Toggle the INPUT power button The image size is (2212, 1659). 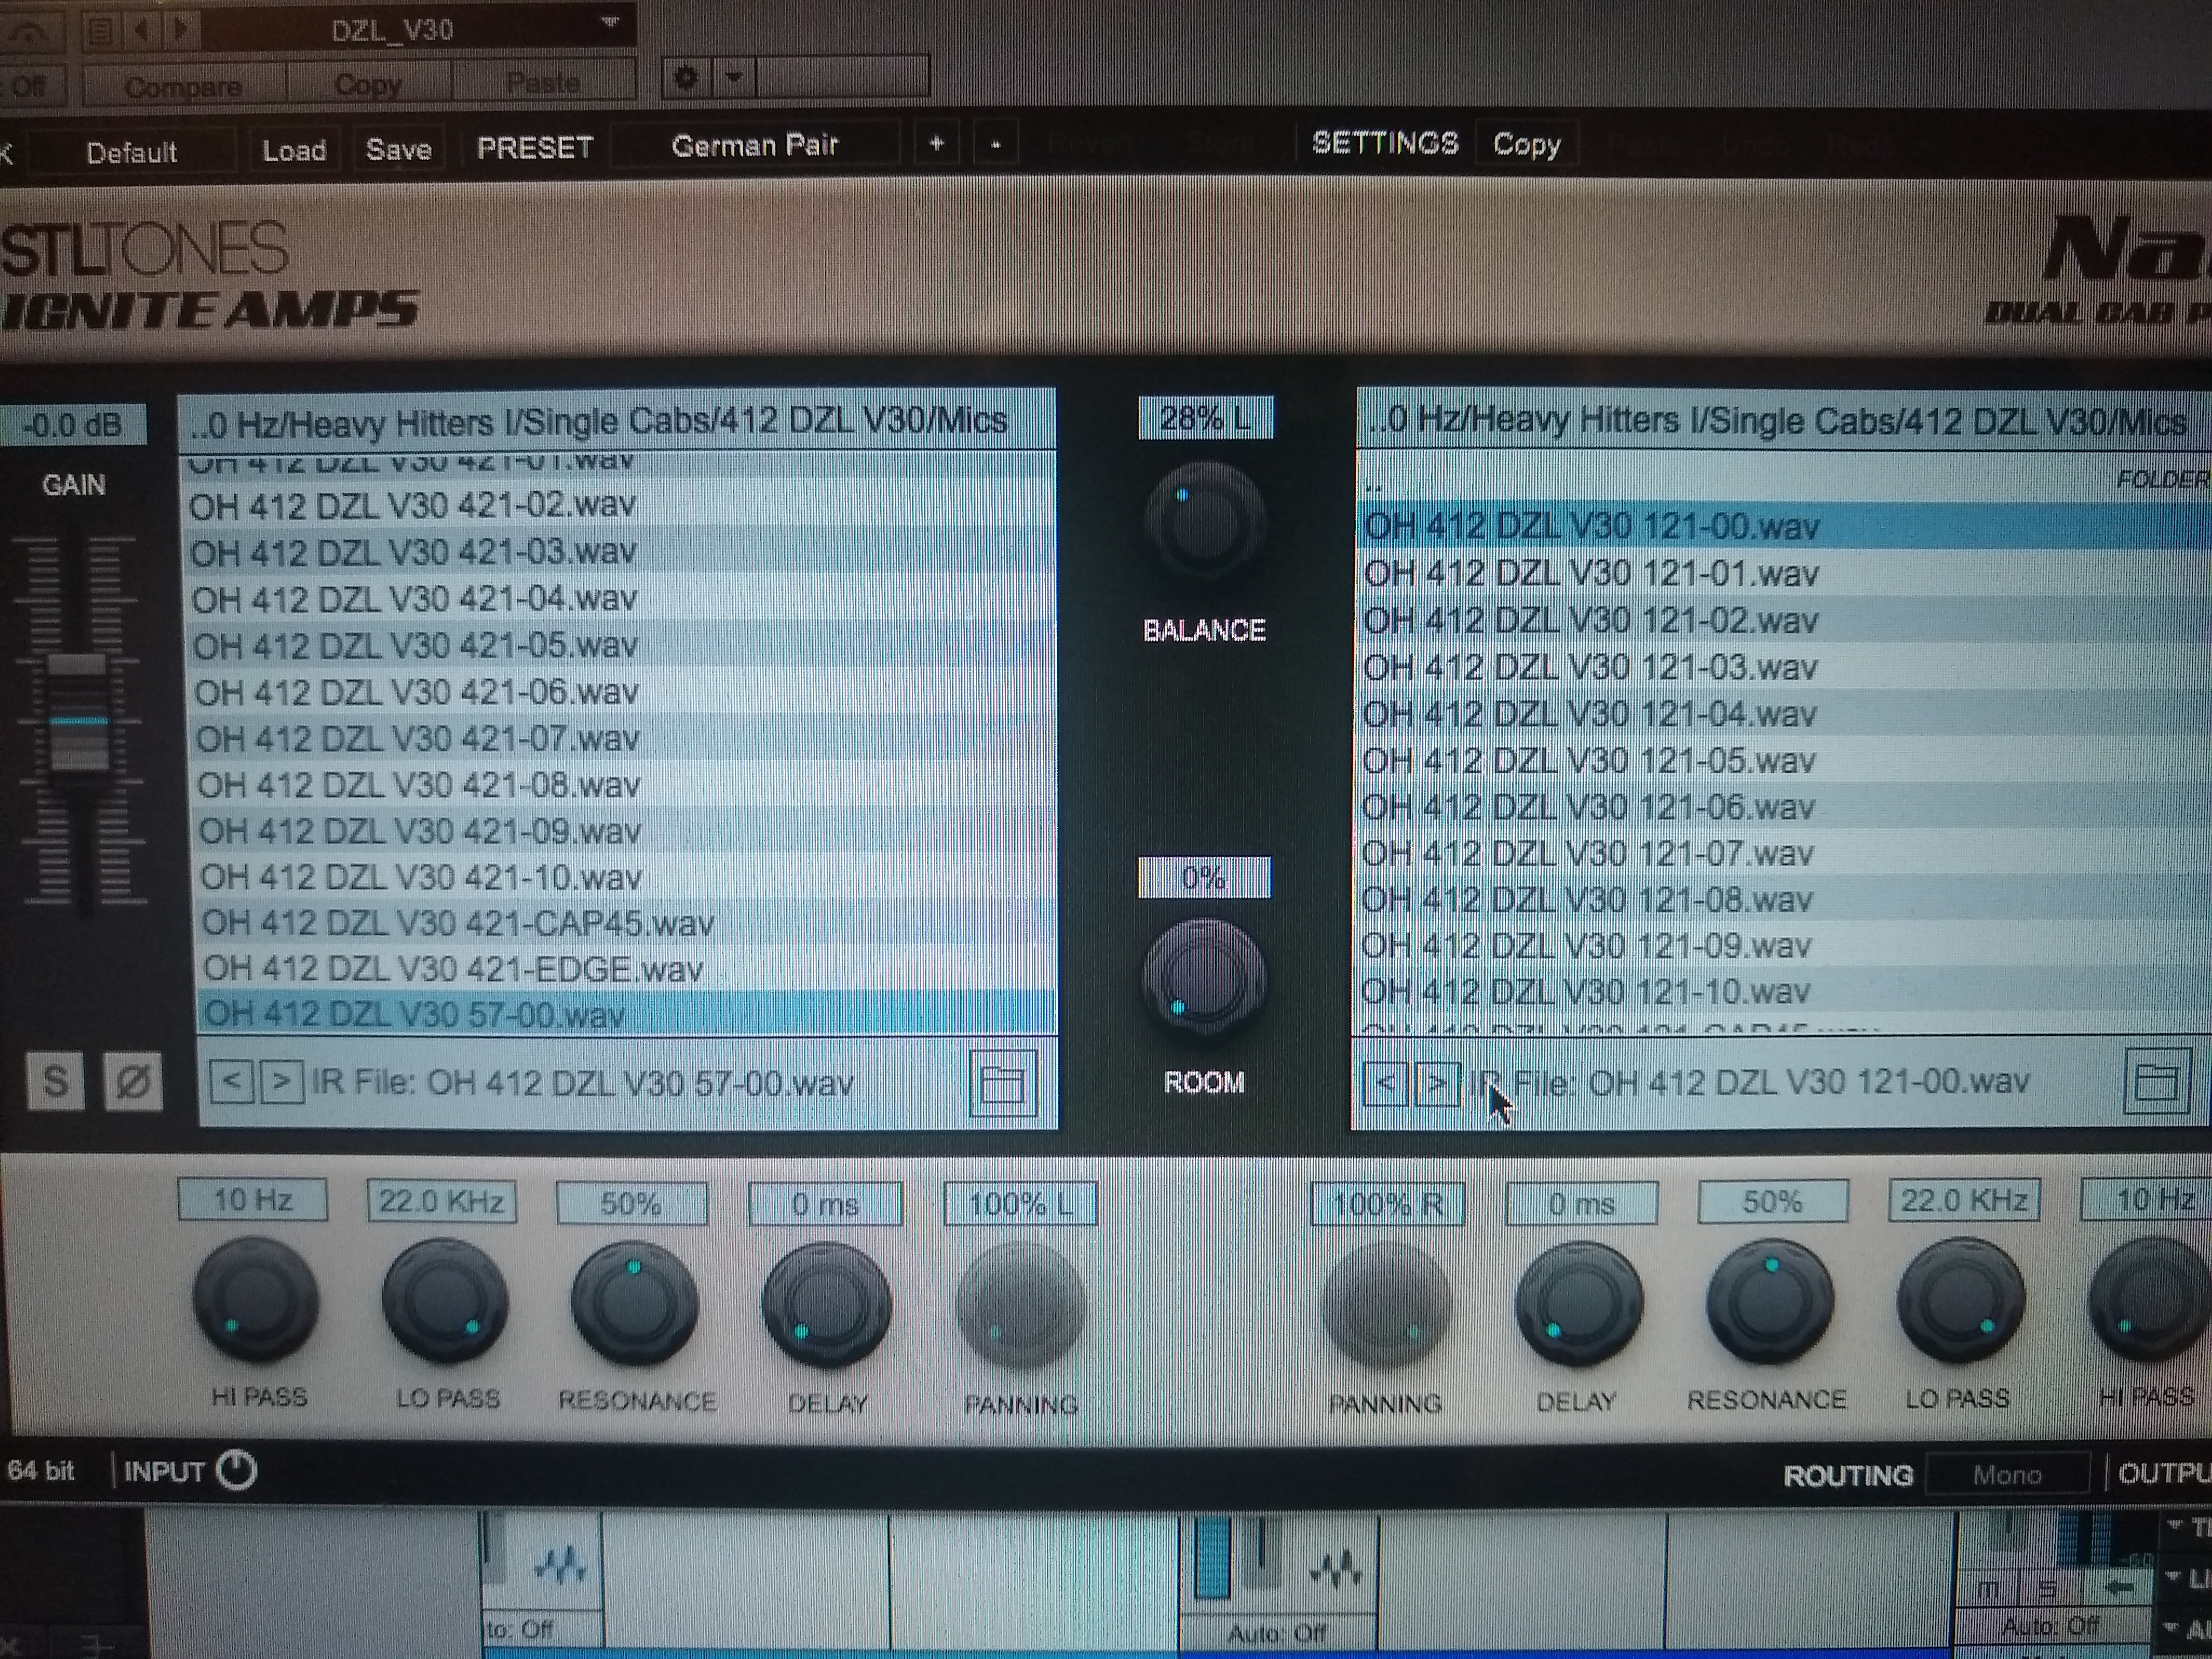[x=237, y=1470]
